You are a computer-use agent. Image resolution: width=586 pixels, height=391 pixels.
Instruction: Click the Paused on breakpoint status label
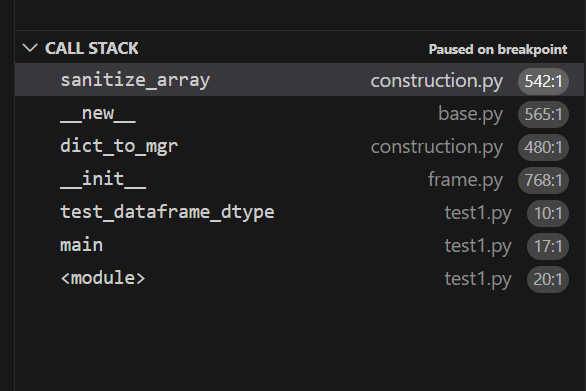(x=498, y=49)
